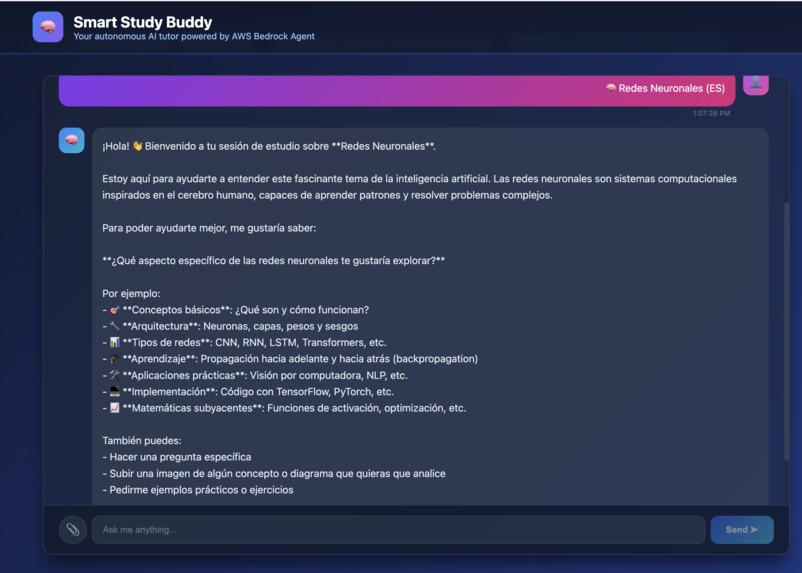802x573 pixels.
Task: Click the brain emoji in the purple message
Action: 611,88
